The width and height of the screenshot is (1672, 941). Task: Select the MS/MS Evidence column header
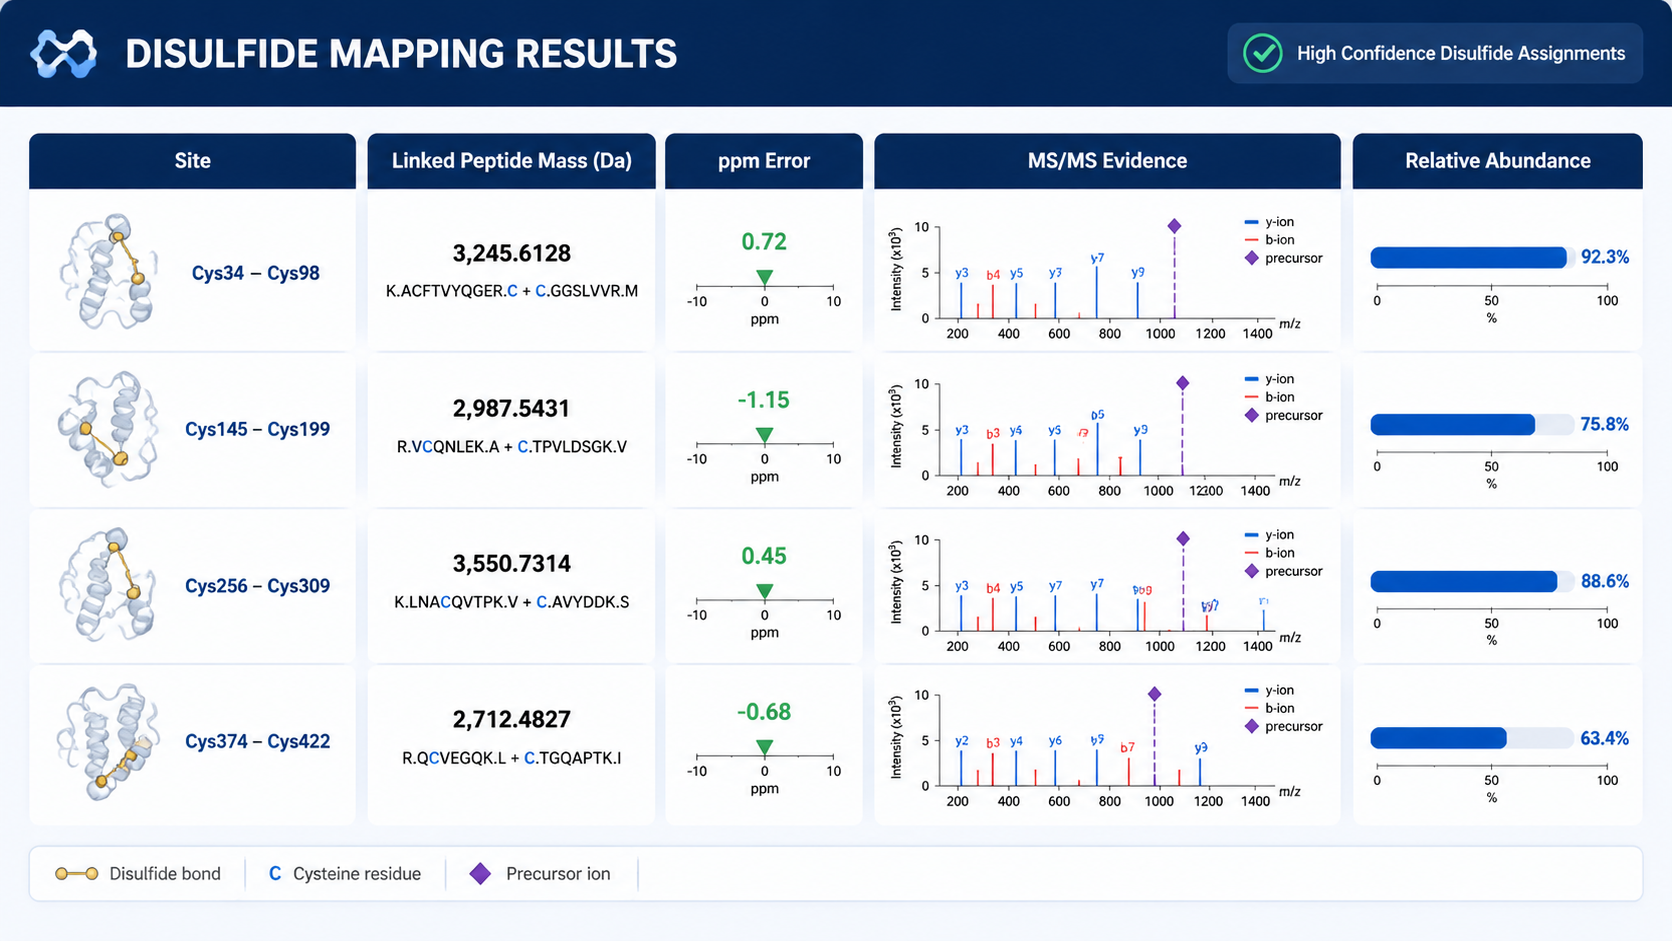point(1107,161)
